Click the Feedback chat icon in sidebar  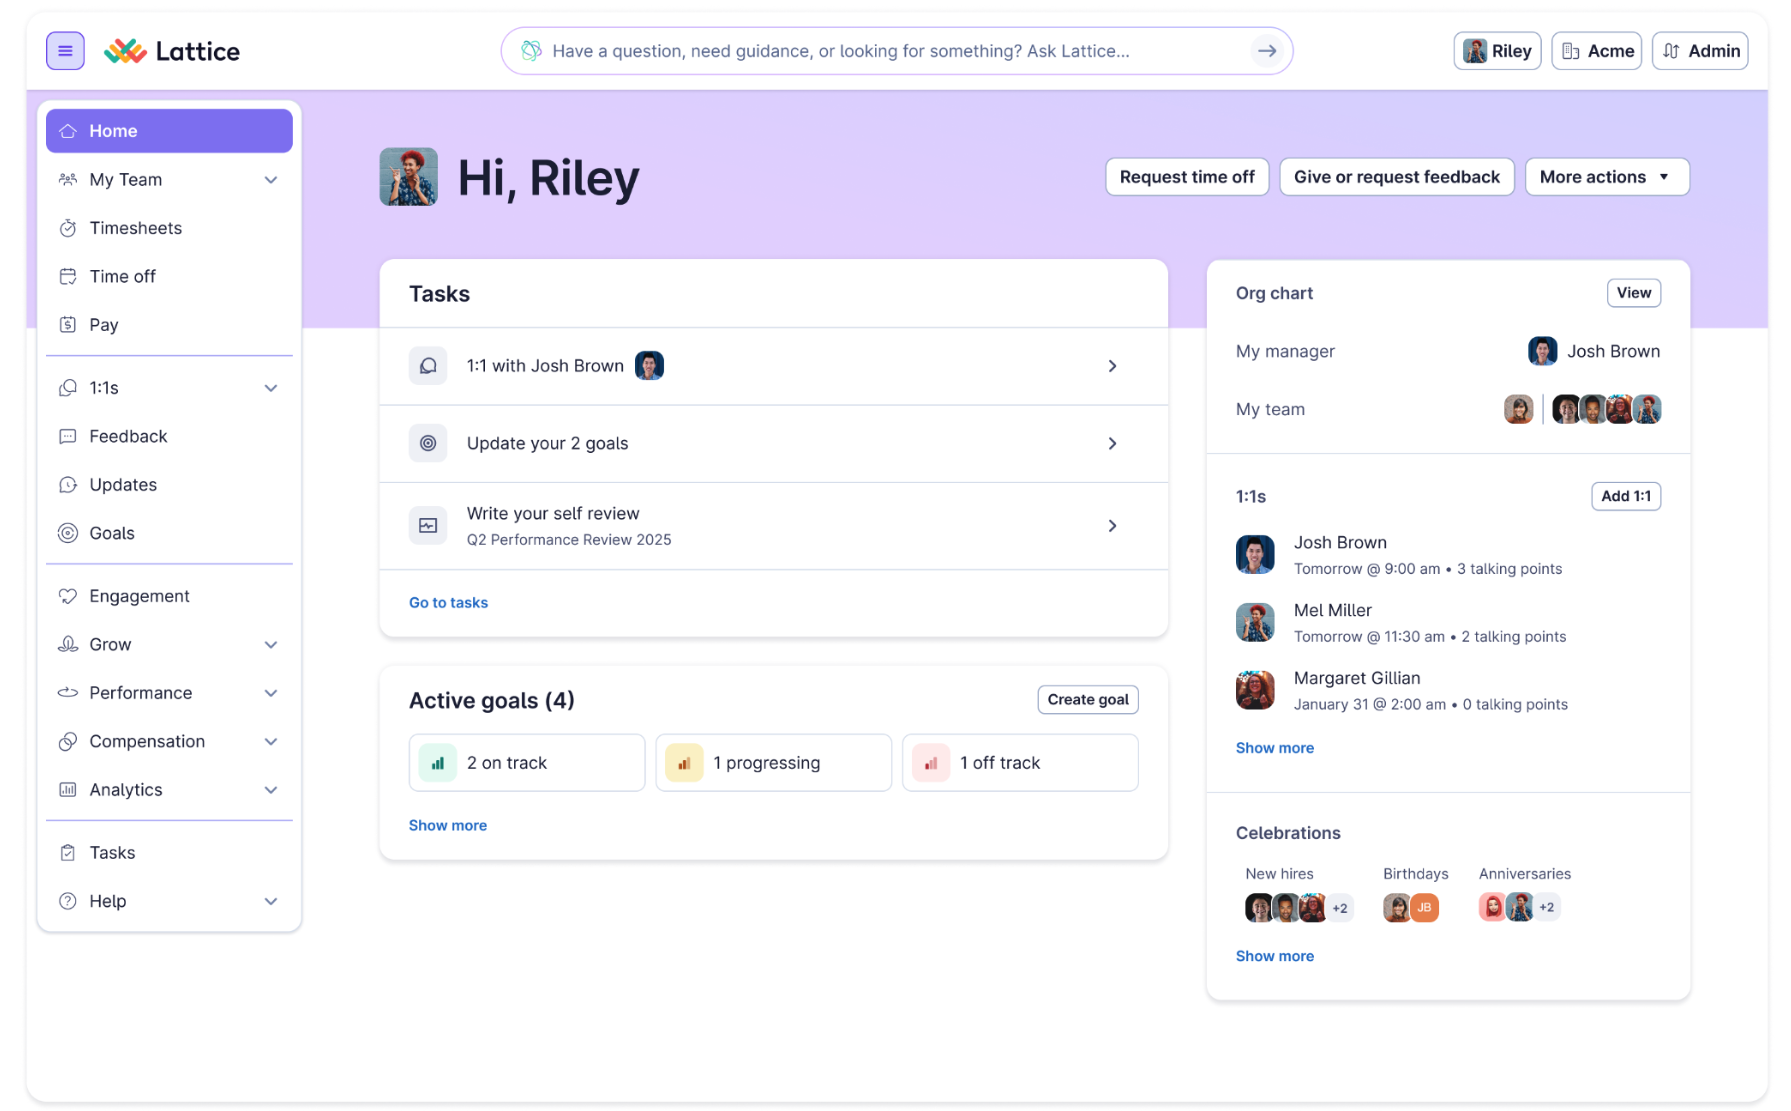point(68,436)
